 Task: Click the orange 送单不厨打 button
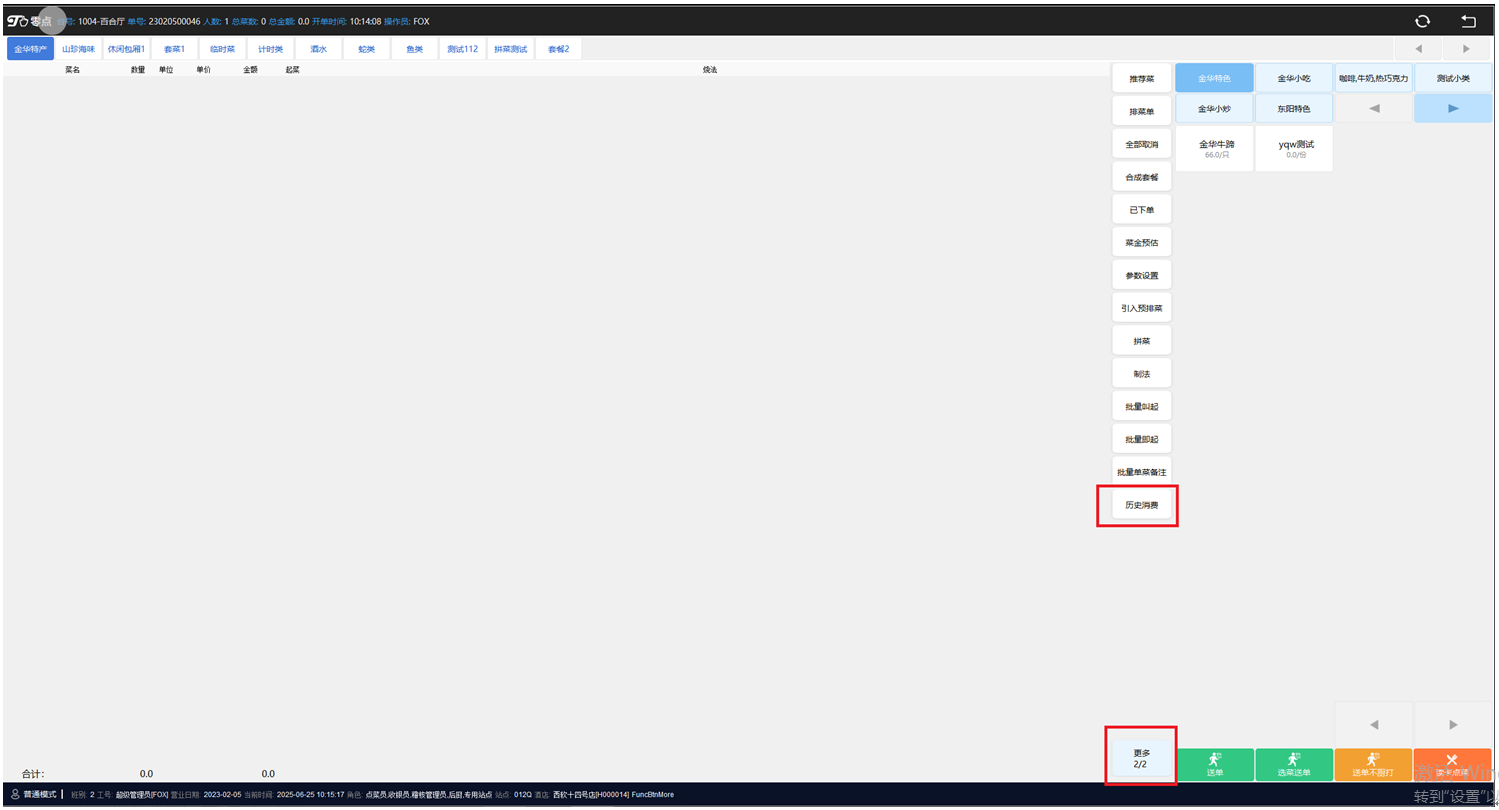tap(1373, 765)
